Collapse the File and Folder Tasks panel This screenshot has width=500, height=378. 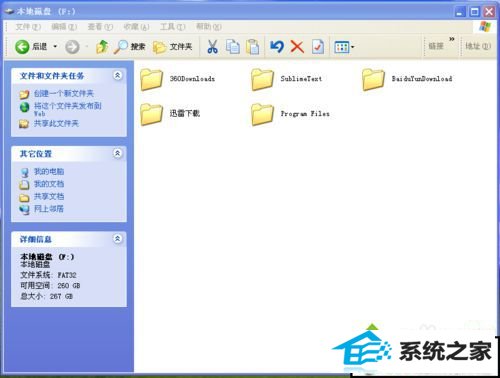(117, 75)
